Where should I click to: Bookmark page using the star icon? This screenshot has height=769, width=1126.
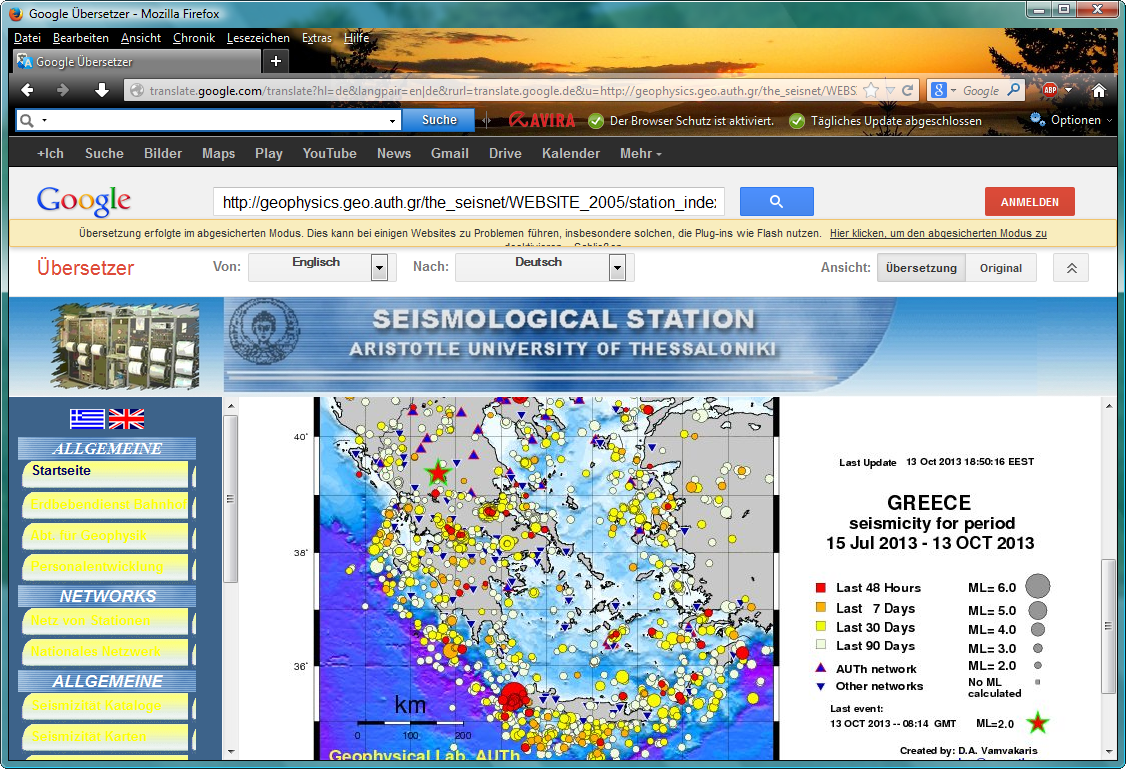[871, 90]
